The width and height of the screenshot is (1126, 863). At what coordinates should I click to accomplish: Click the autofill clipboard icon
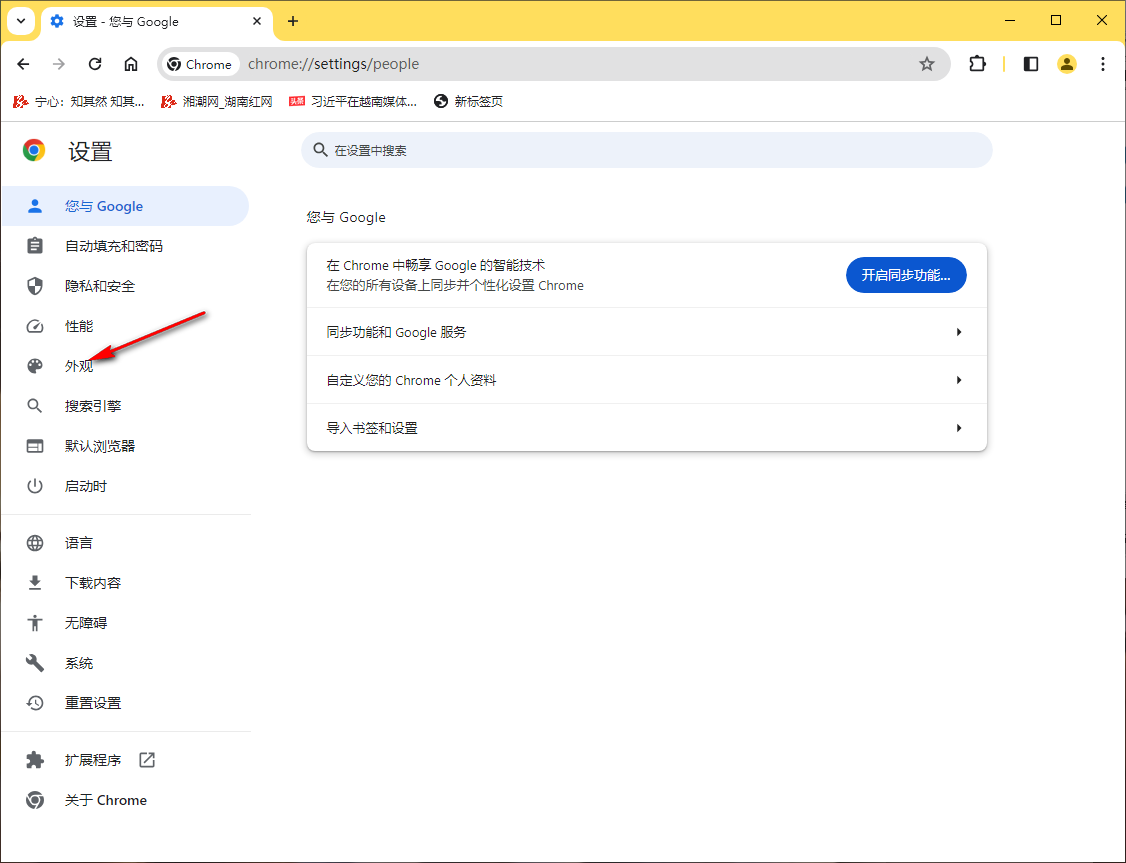coord(34,246)
